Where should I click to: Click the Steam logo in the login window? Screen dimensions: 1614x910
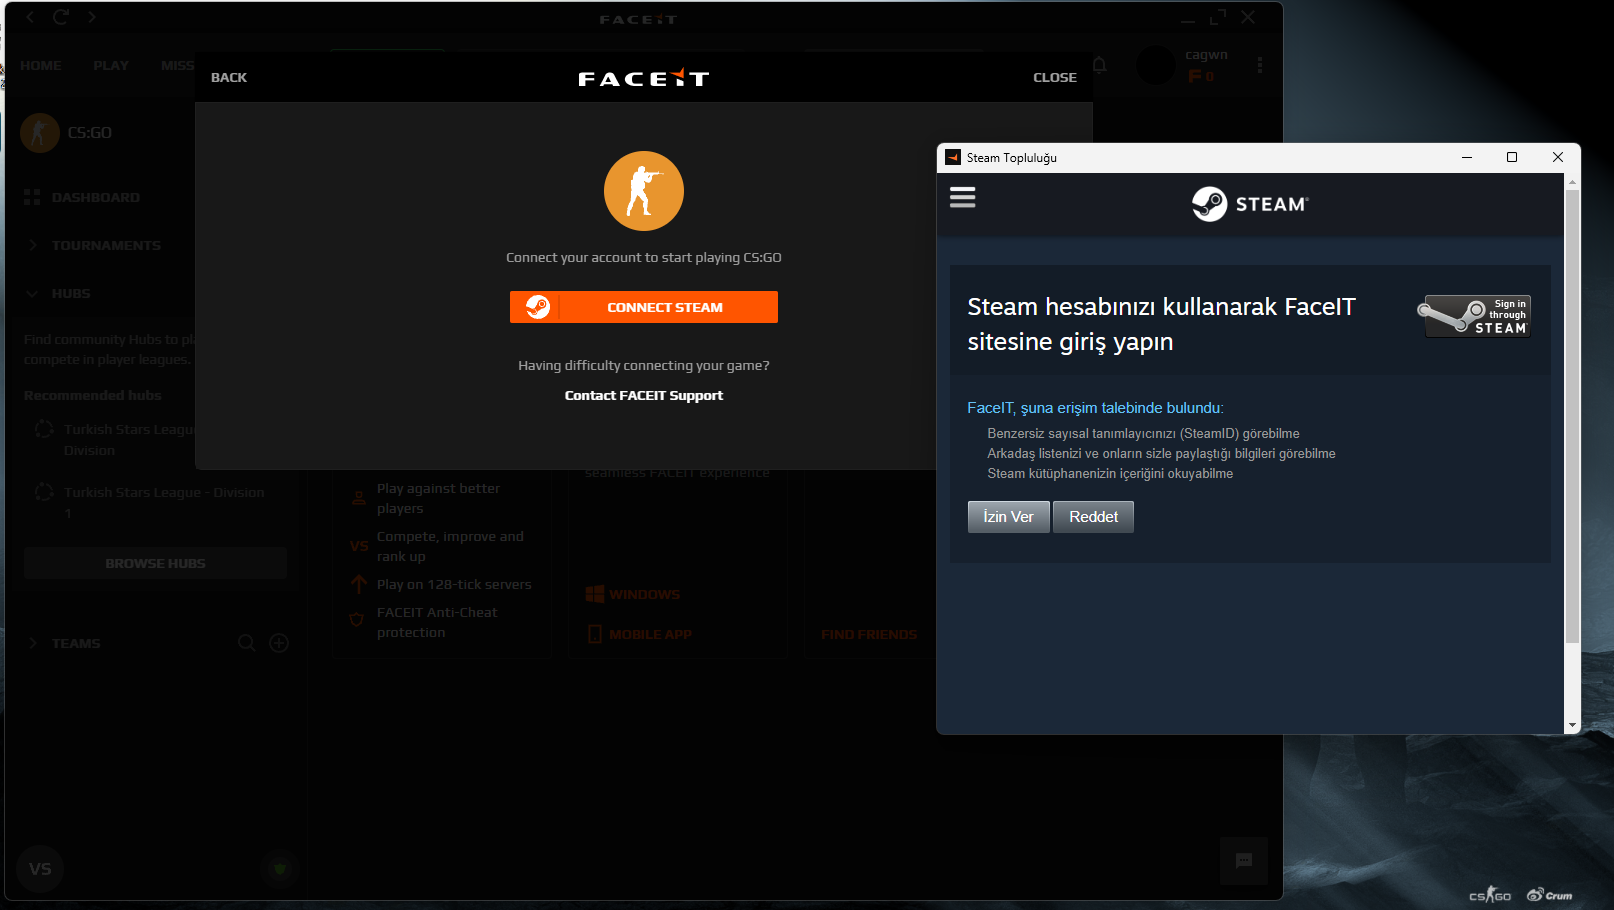(x=1250, y=204)
